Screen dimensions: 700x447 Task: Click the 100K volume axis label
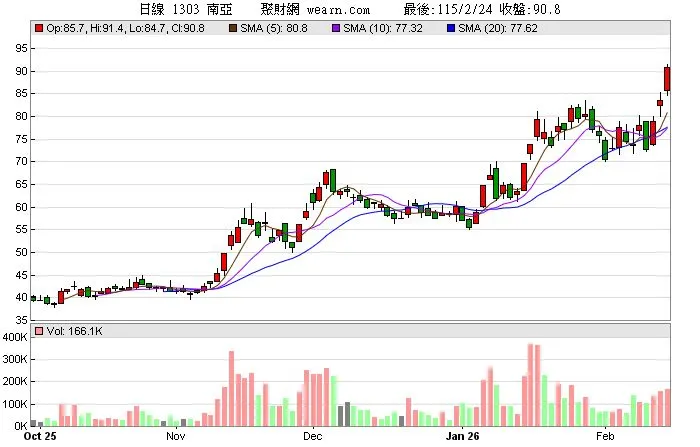pyautogui.click(x=15, y=404)
